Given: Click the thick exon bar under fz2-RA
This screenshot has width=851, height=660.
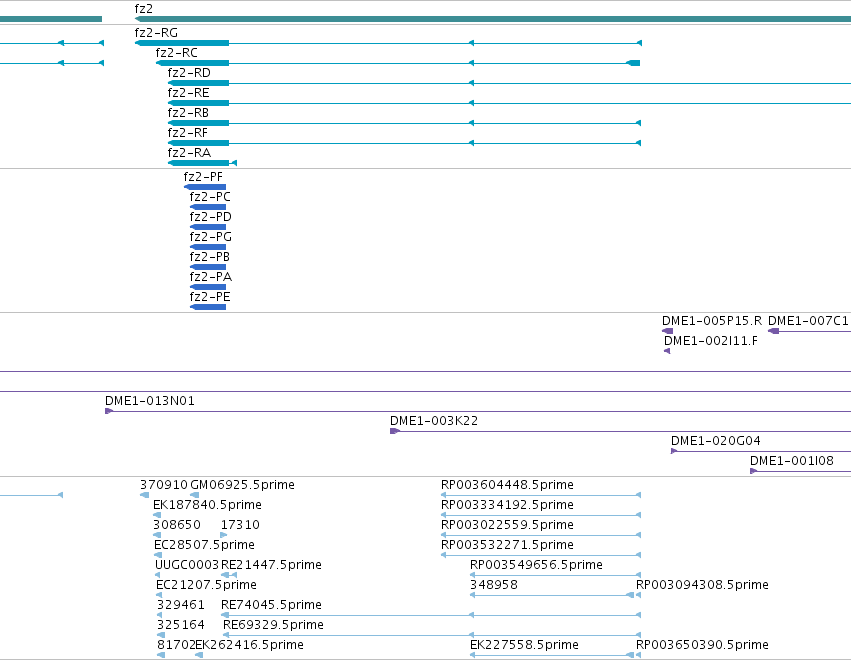Looking at the screenshot, I should (199, 163).
